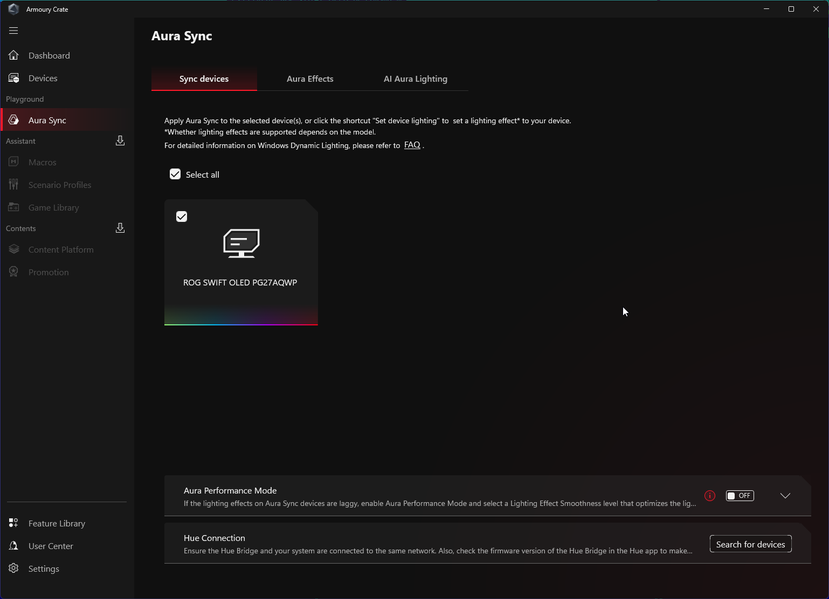Viewport: 829px width, 599px height.
Task: Uncheck the Select all checkbox
Action: (x=175, y=174)
